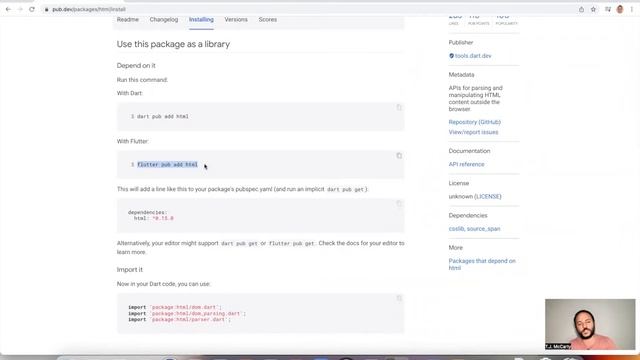Copy the dependencies yaml snippet
Image resolution: width=640 pixels, height=360 pixels.
pos(399,204)
